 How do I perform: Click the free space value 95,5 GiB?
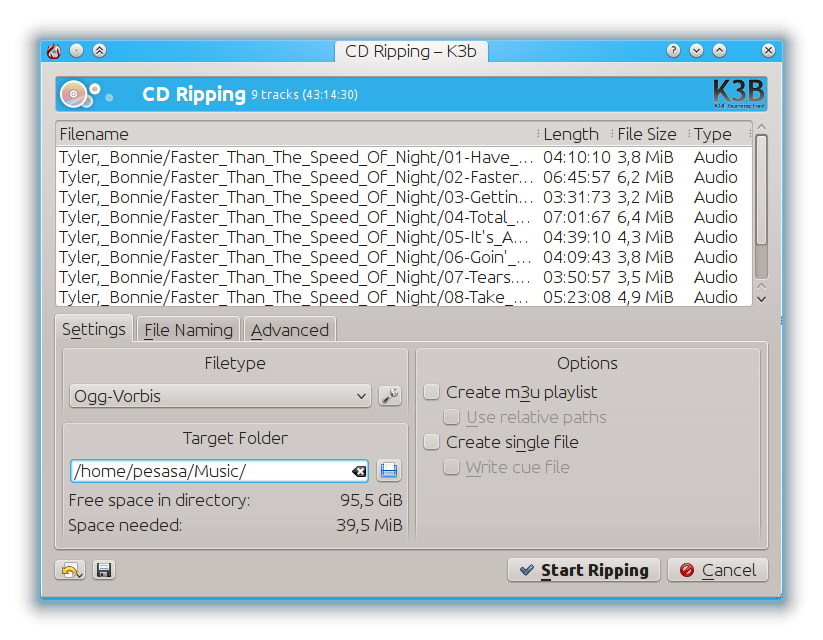click(x=371, y=500)
